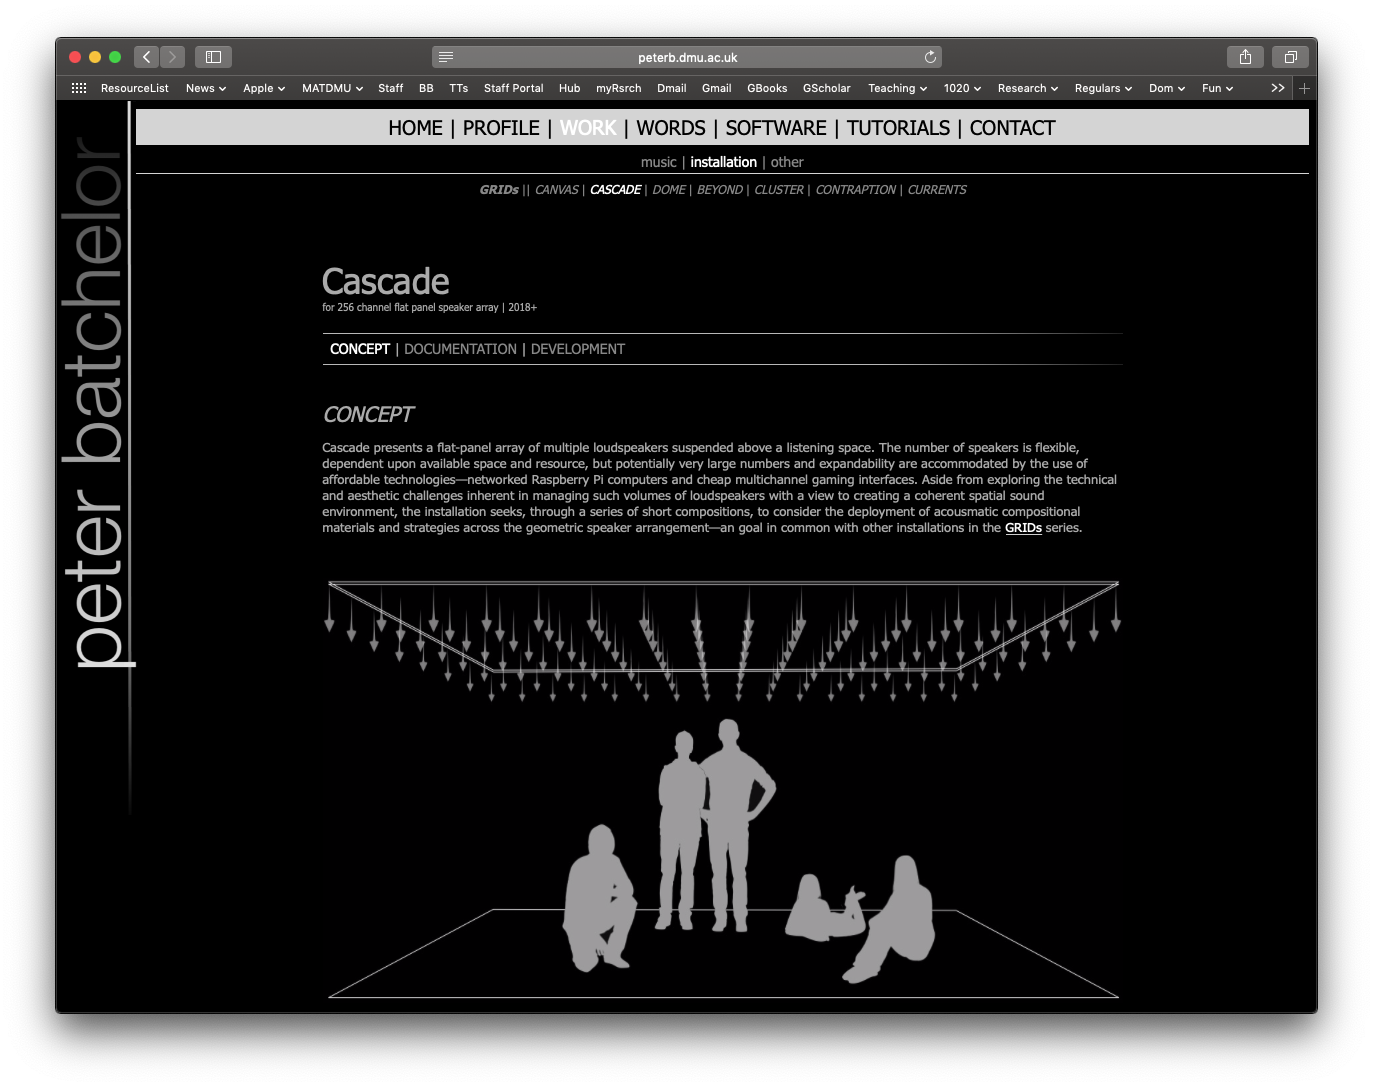The image size is (1373, 1087).
Task: Go to HOME in site navigation
Action: [x=415, y=128]
